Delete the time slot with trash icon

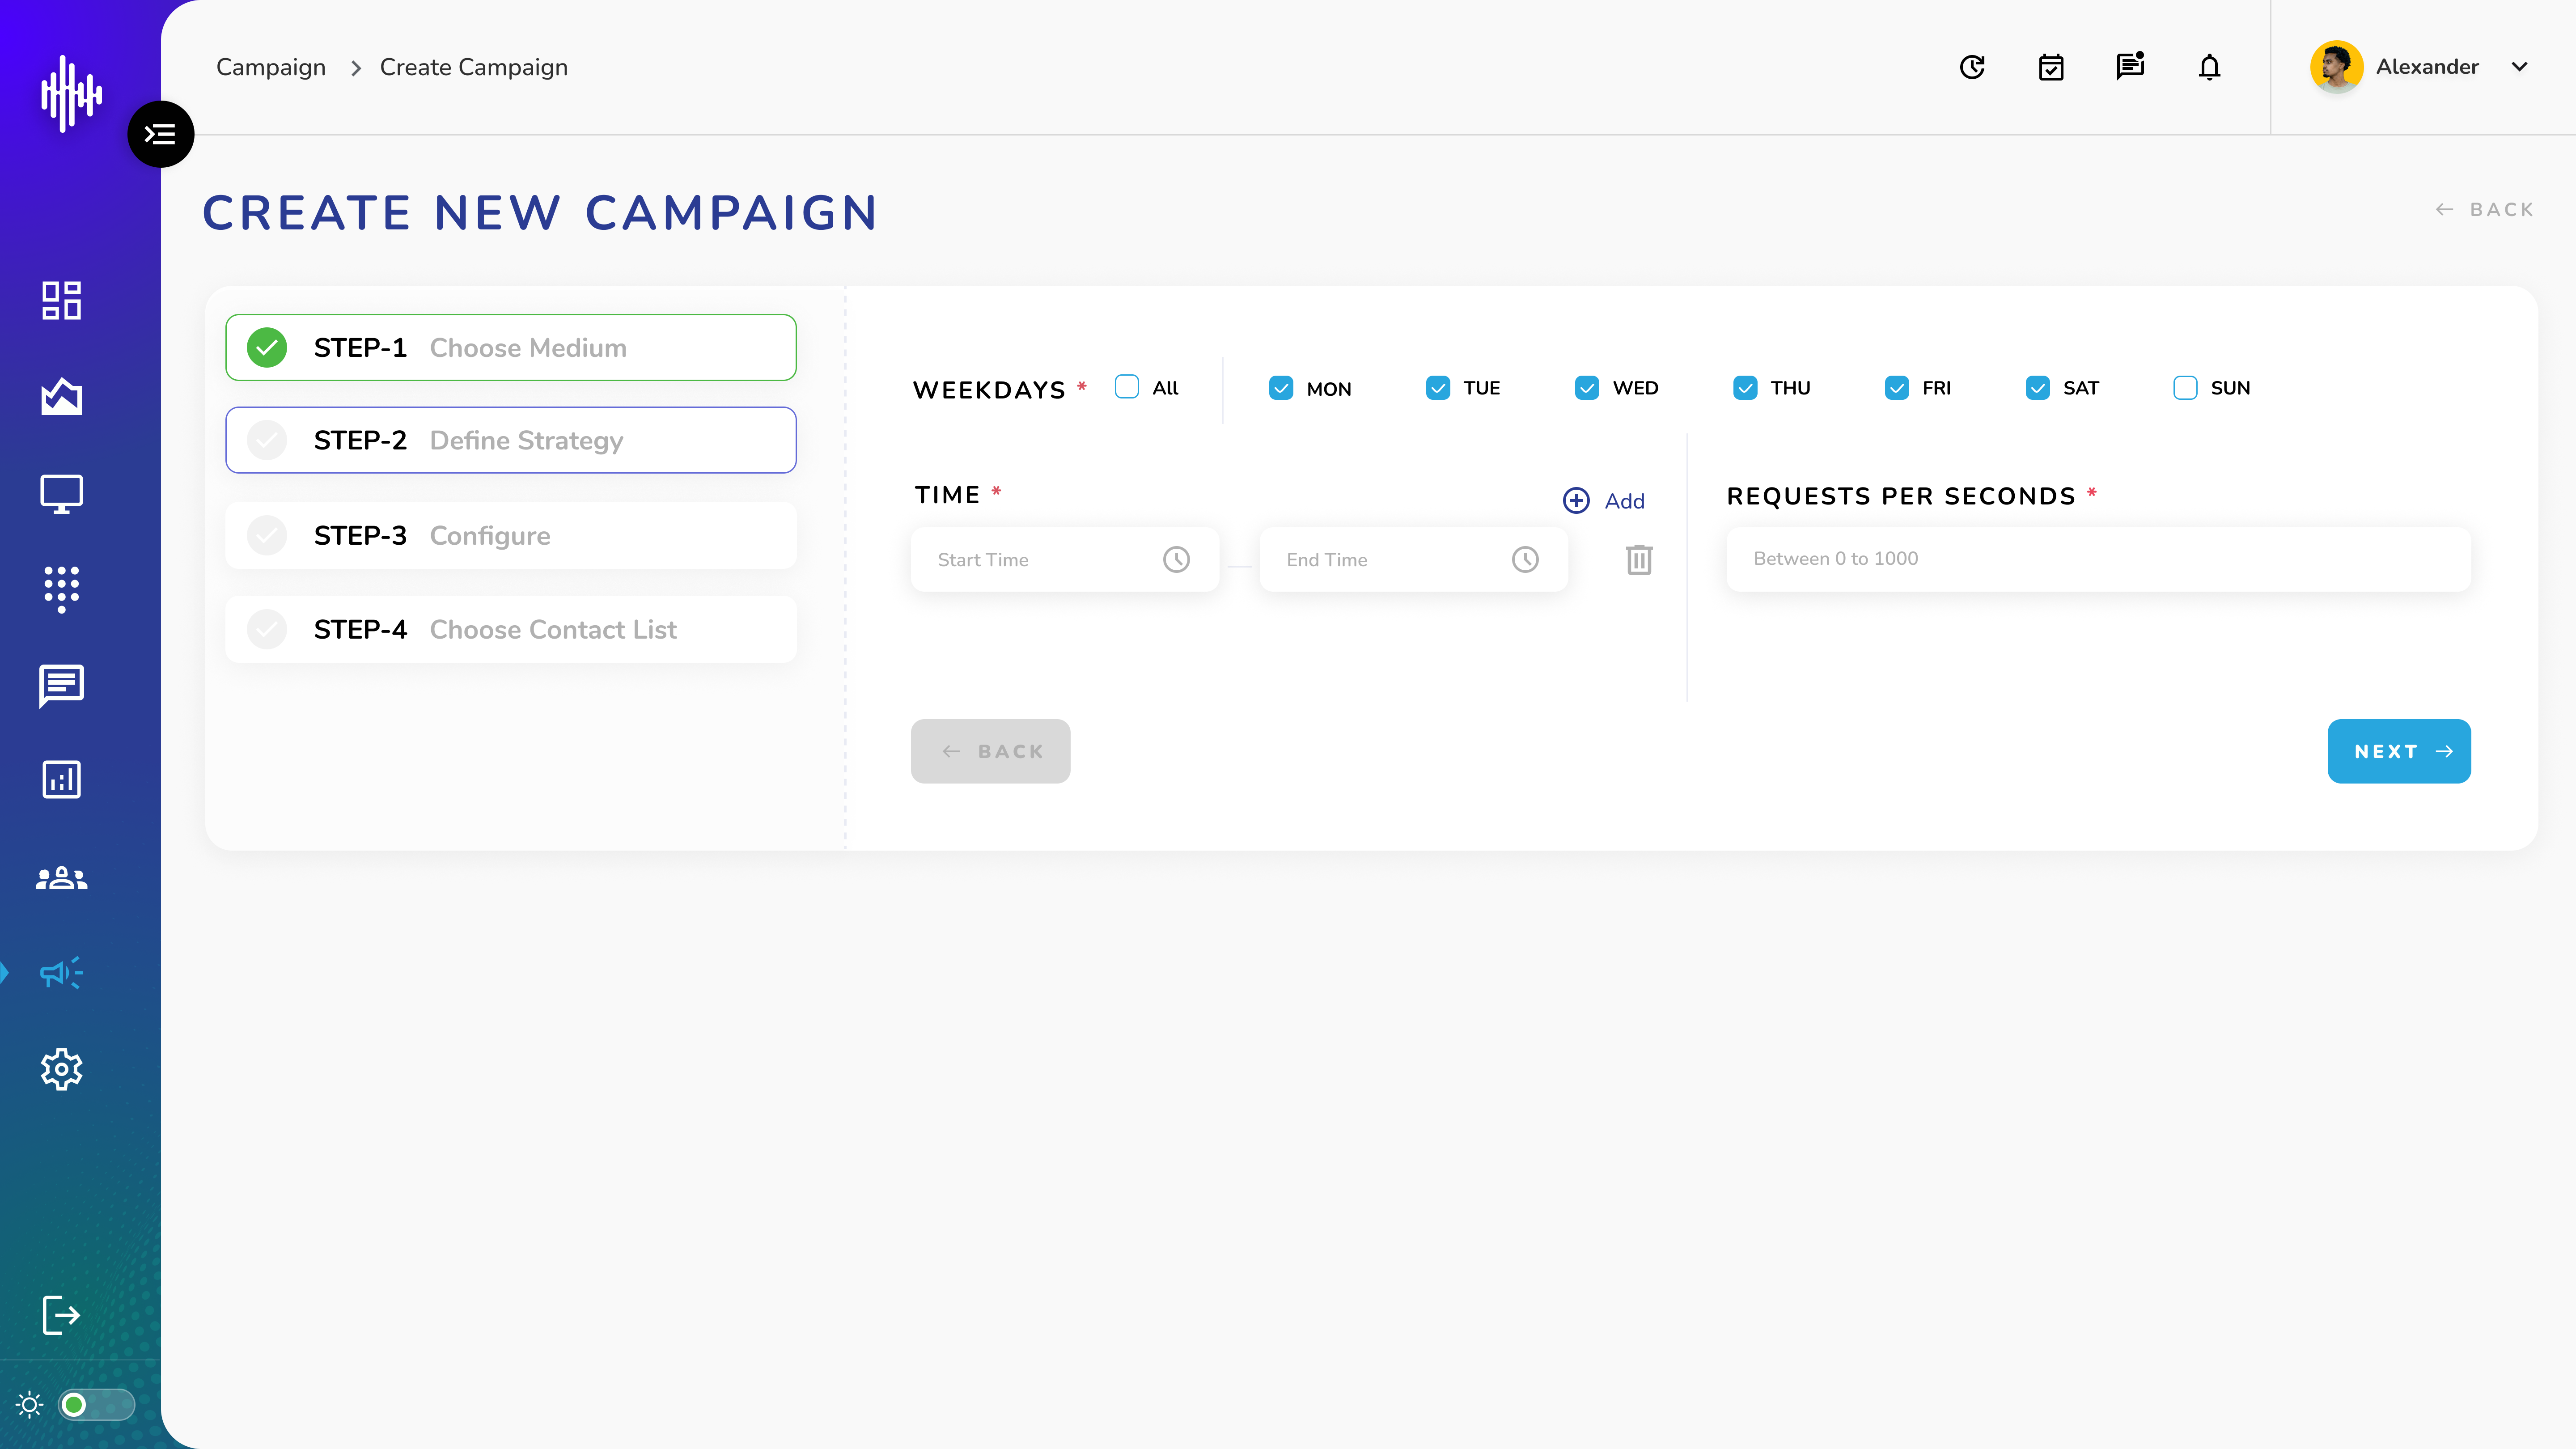click(1639, 559)
